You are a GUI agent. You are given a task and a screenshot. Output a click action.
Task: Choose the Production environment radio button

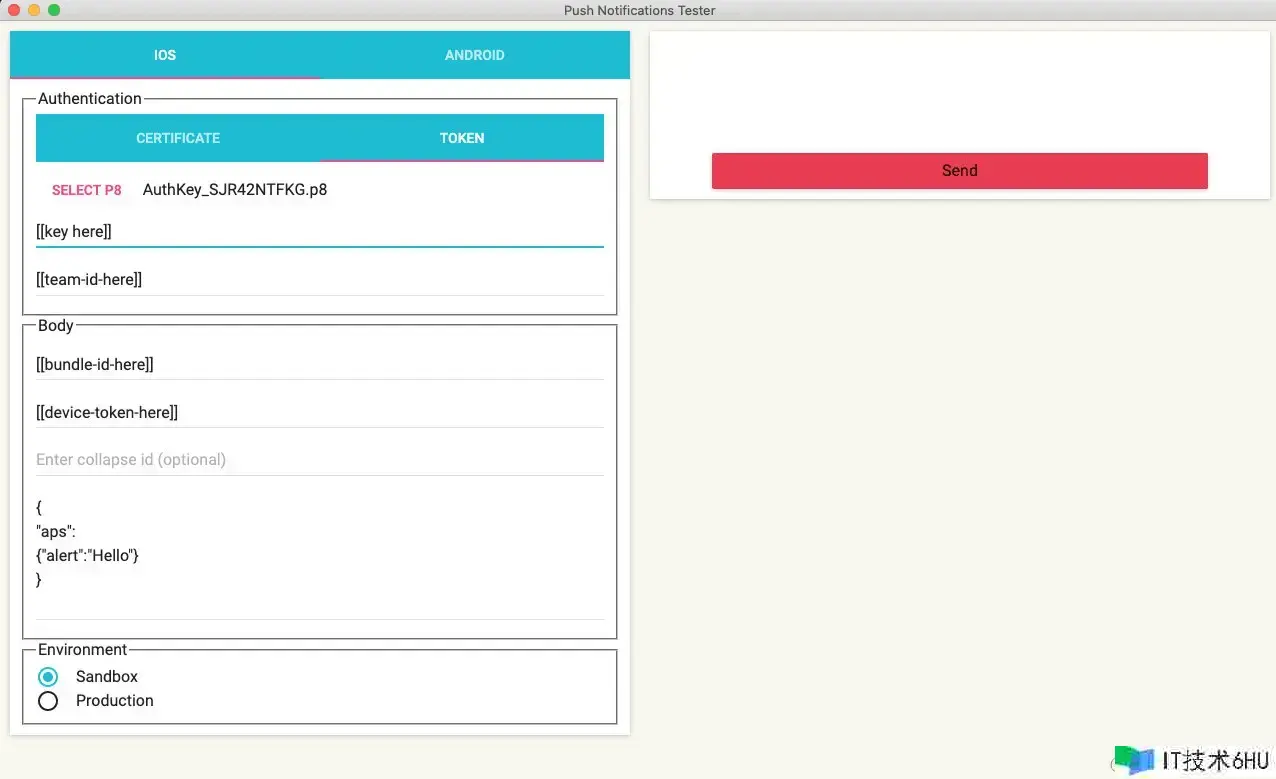coord(48,701)
